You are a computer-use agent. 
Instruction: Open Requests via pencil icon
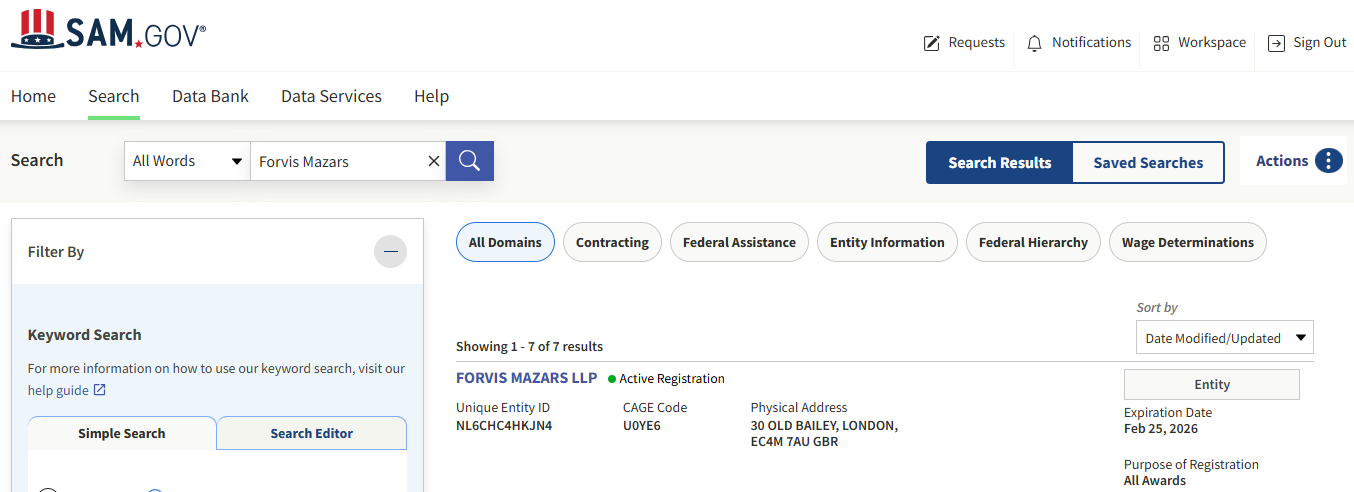click(x=932, y=43)
